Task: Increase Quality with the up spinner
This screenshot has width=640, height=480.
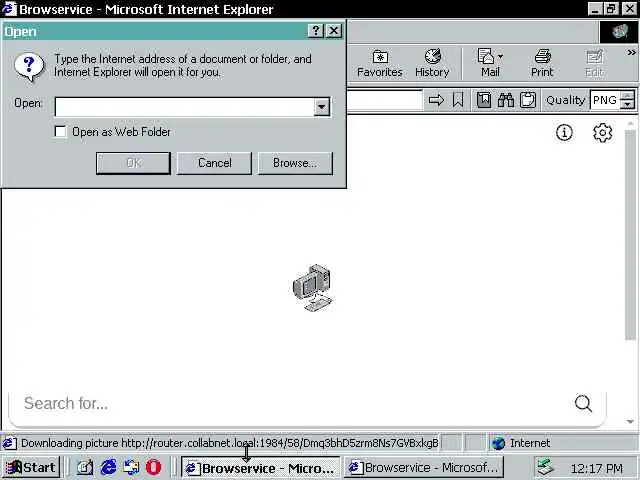Action: [627, 96]
